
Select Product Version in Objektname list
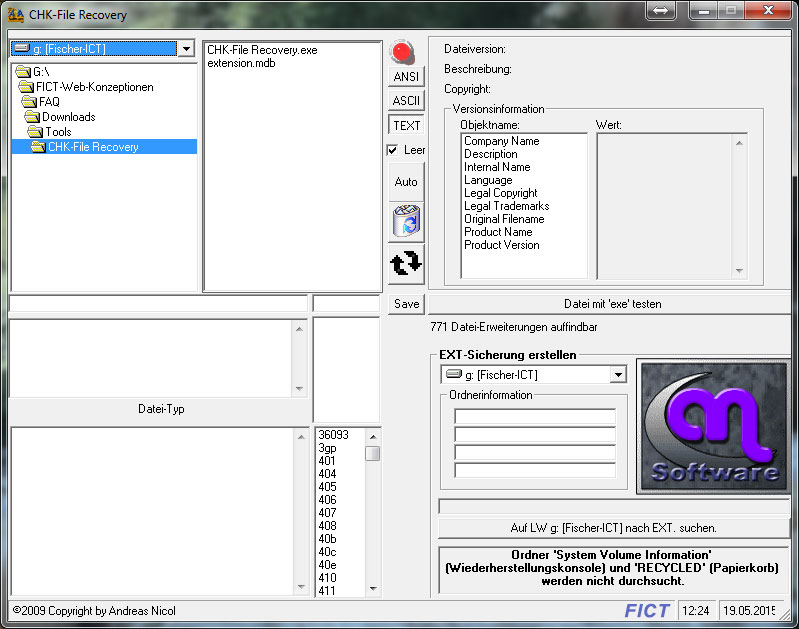pos(501,245)
